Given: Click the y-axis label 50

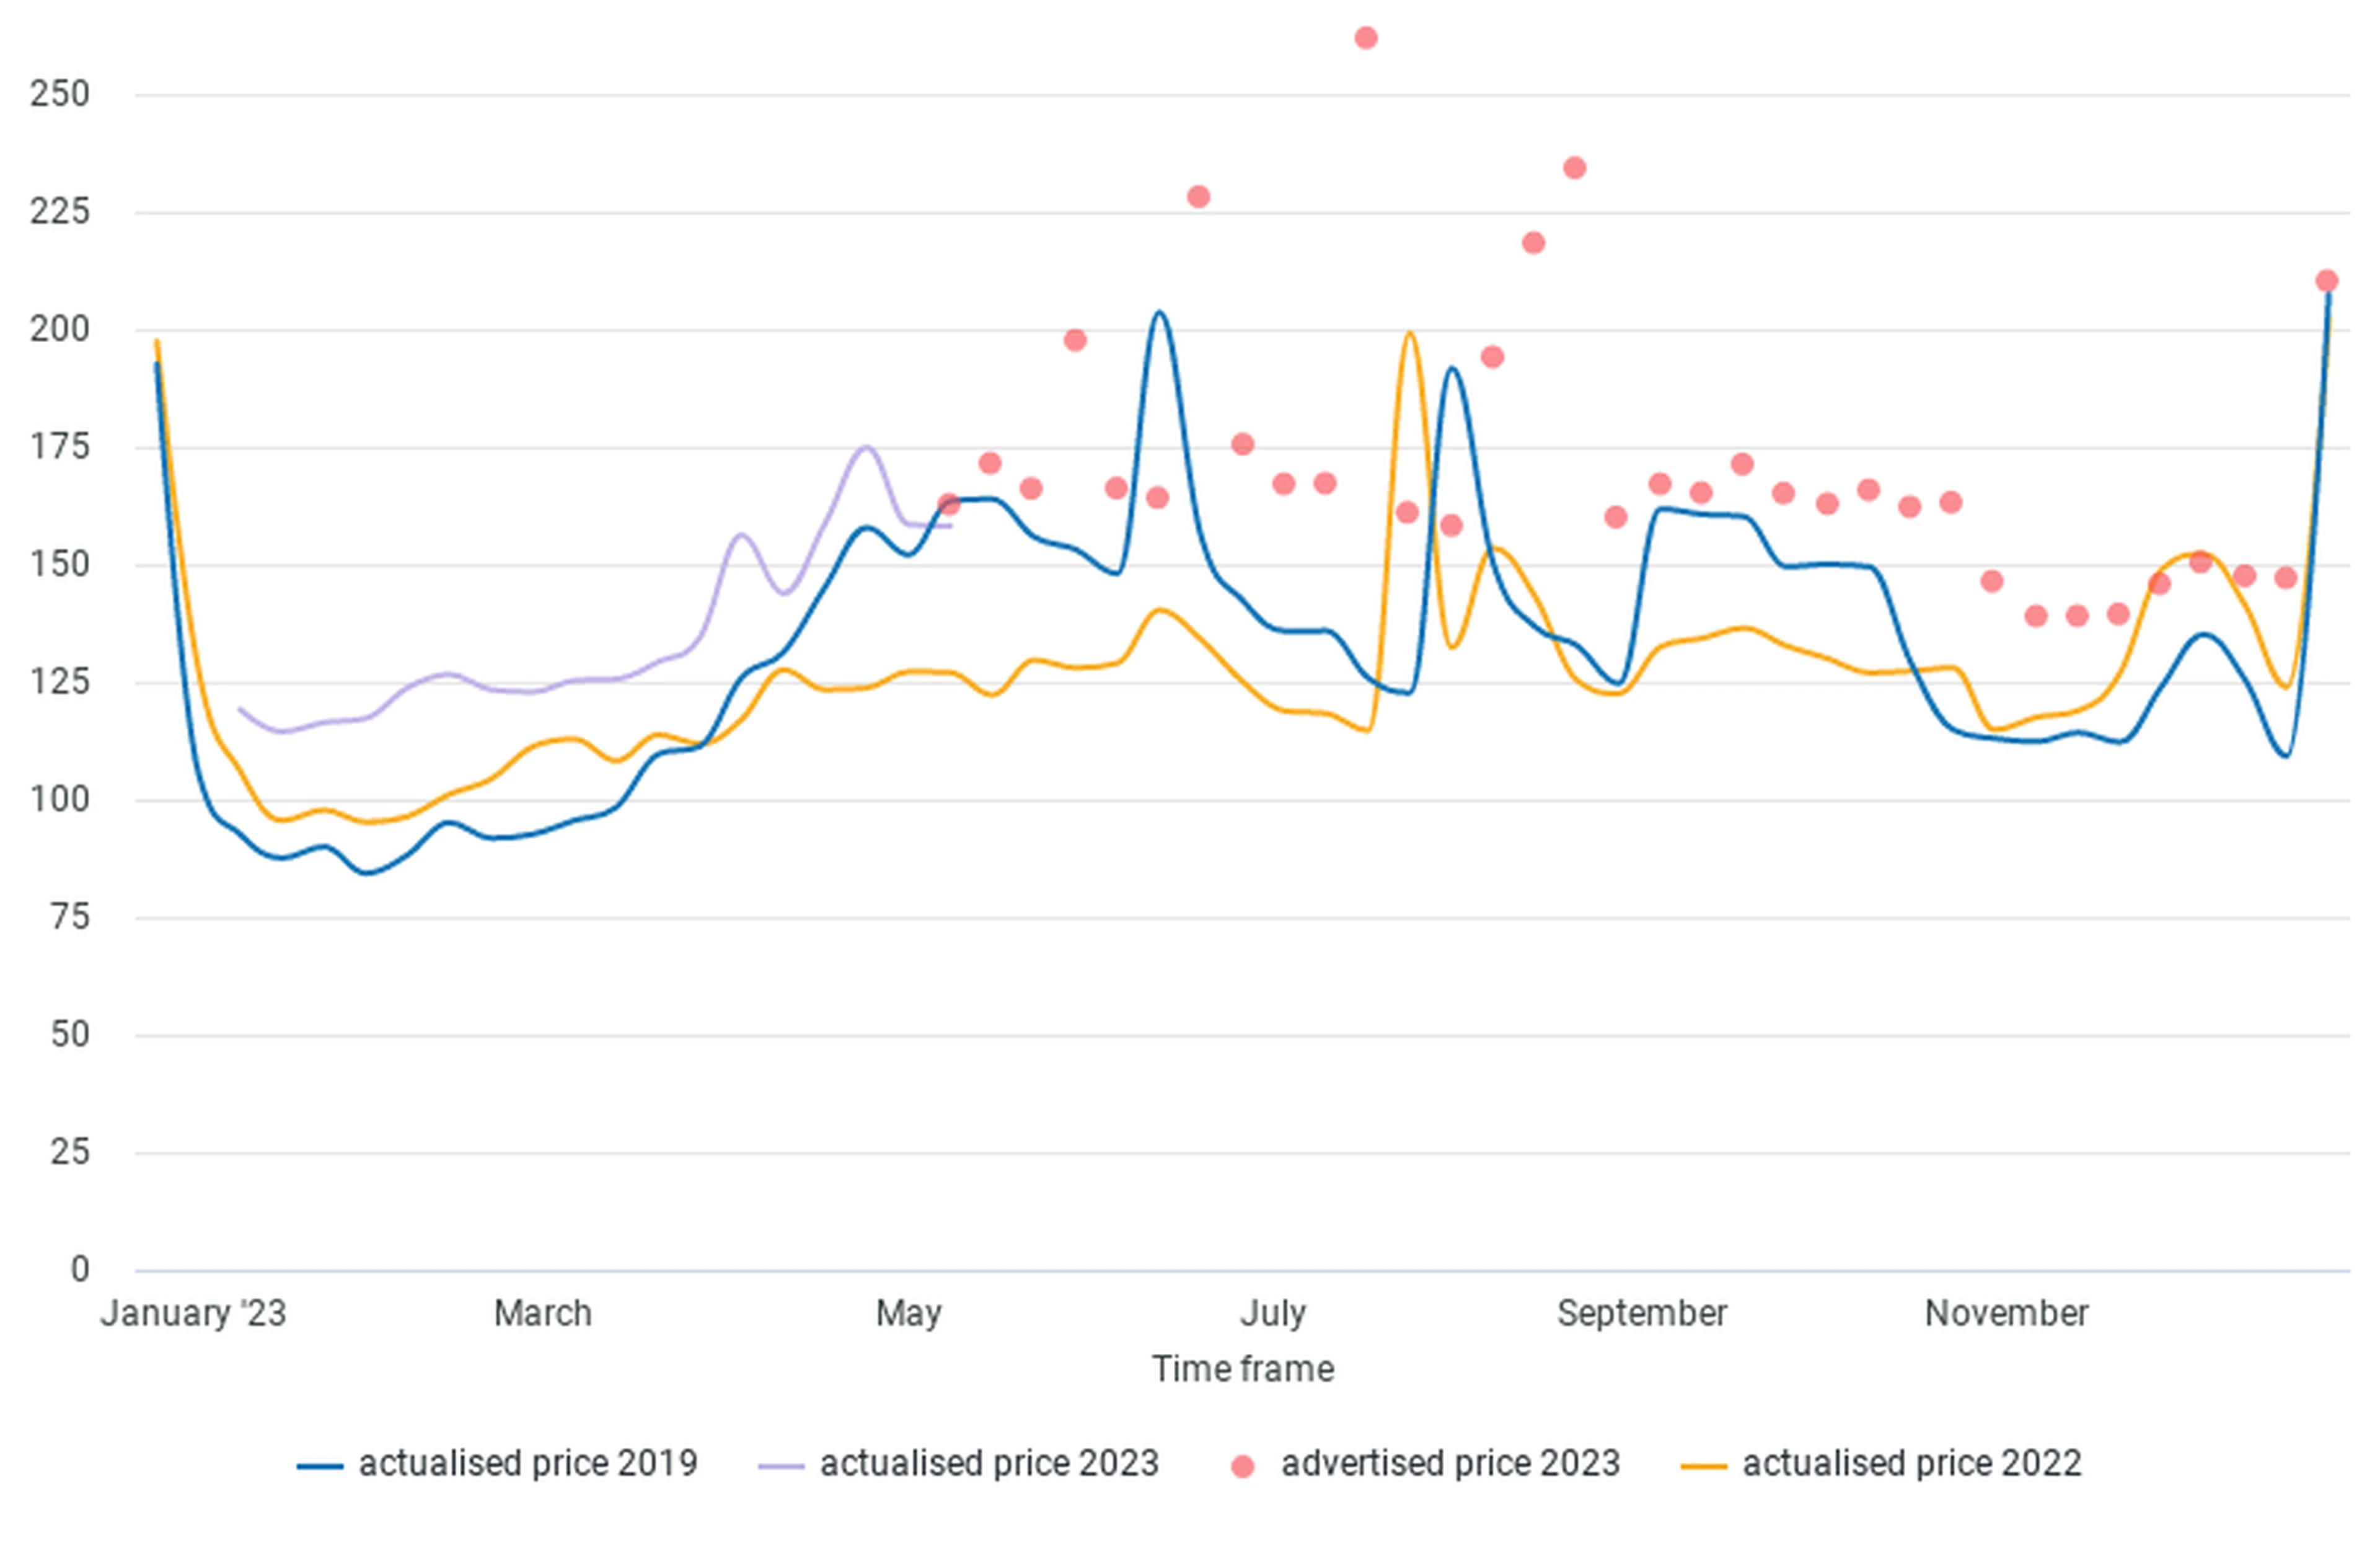Looking at the screenshot, I should [x=70, y=1035].
